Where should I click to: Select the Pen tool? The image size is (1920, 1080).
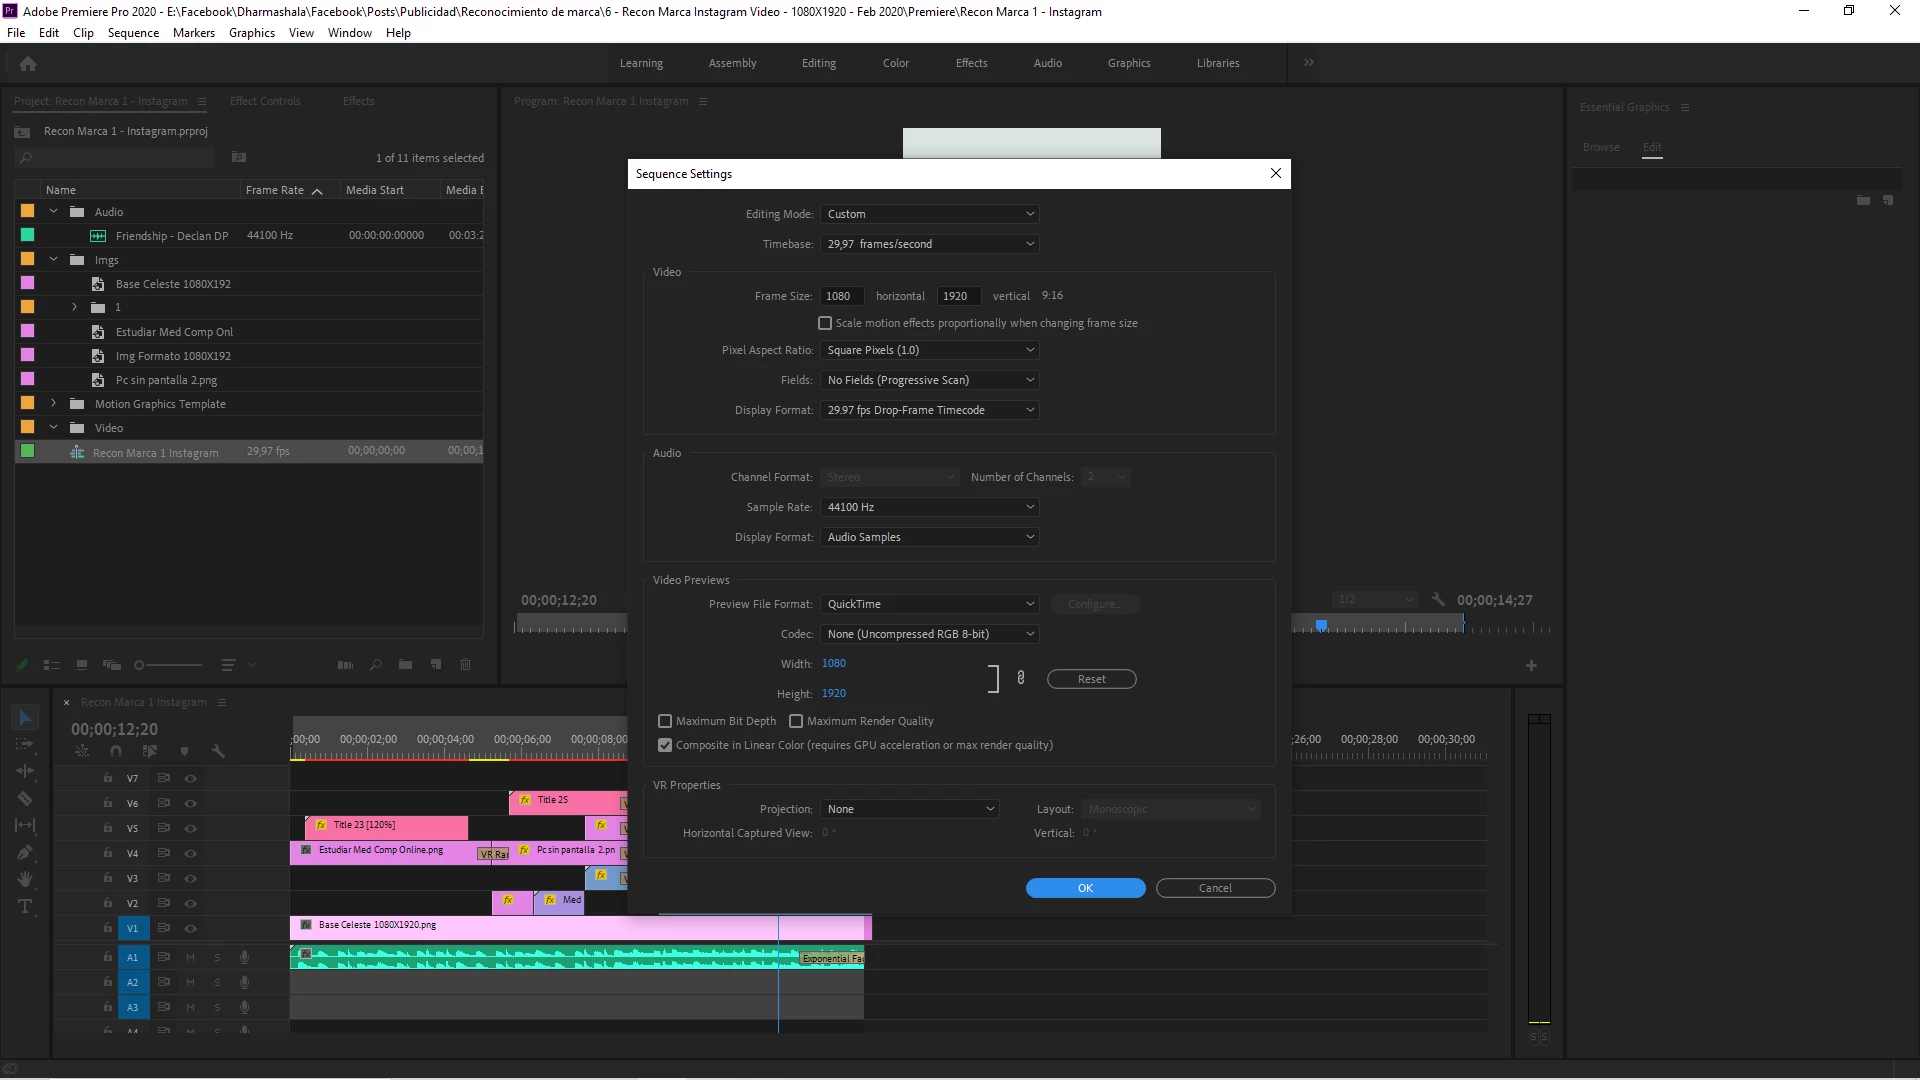click(x=25, y=852)
